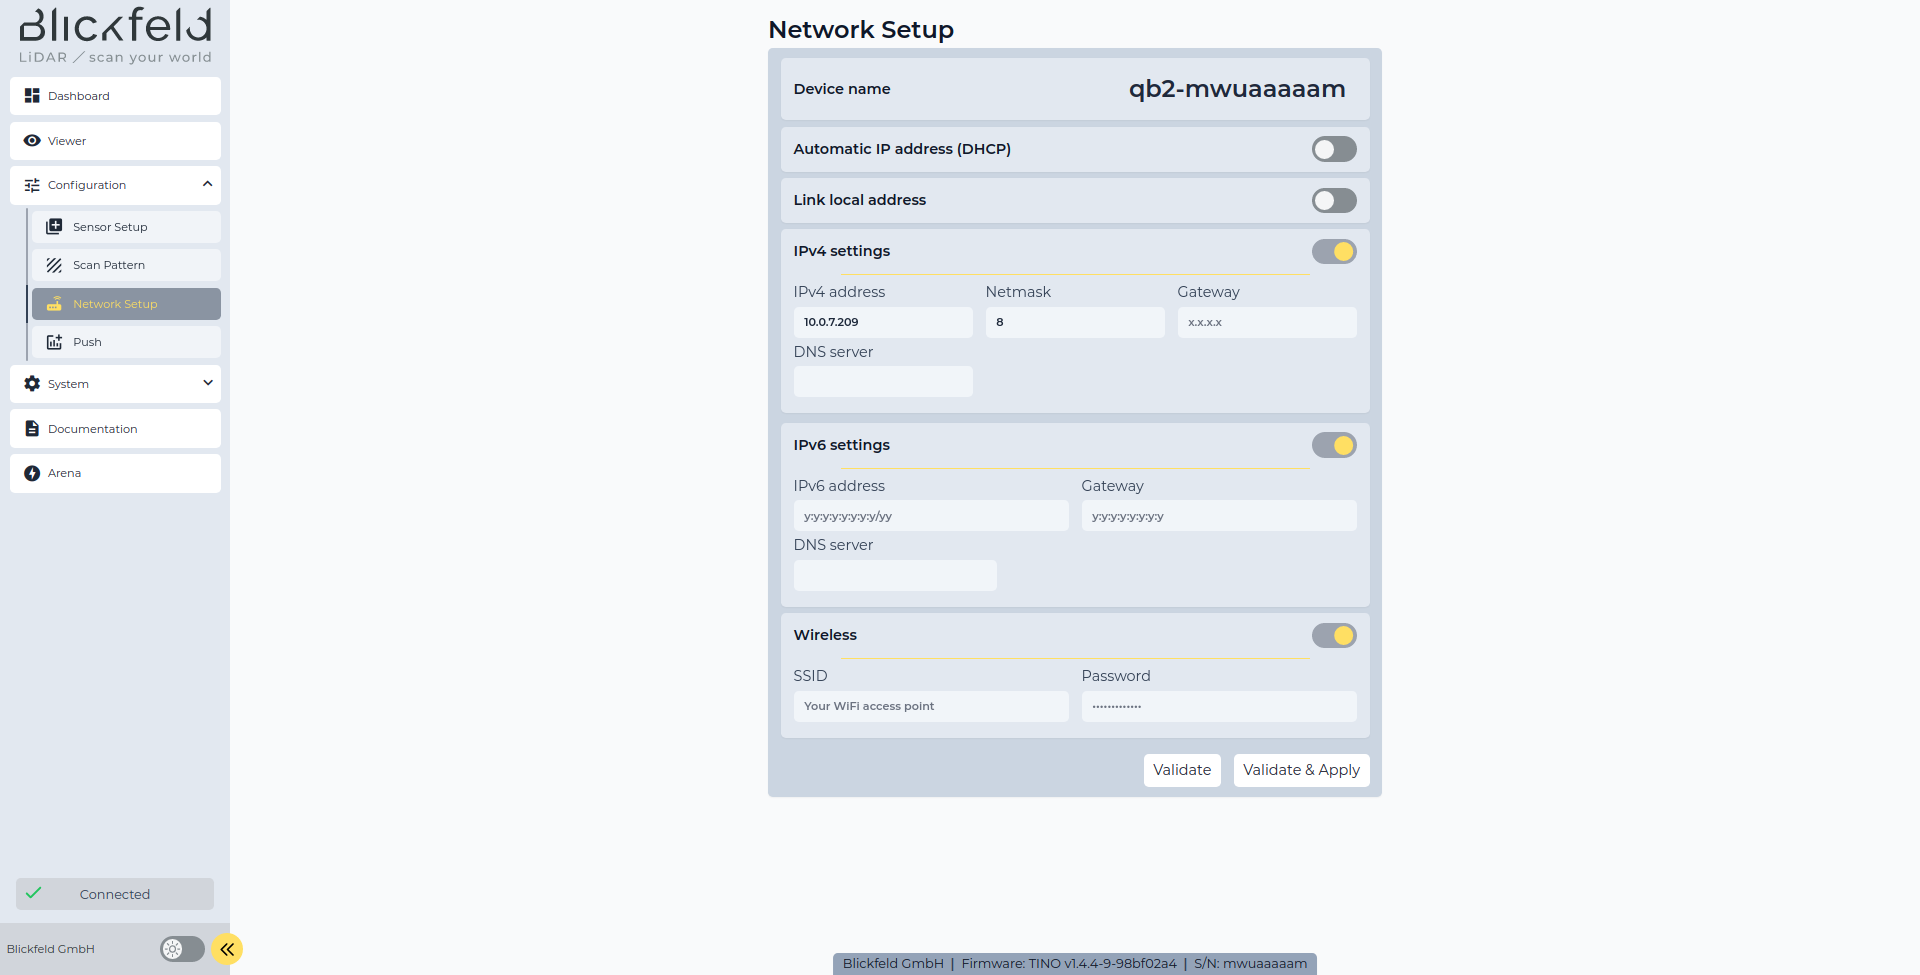Expand the System menu chevron
Image resolution: width=1920 pixels, height=975 pixels.
207,383
